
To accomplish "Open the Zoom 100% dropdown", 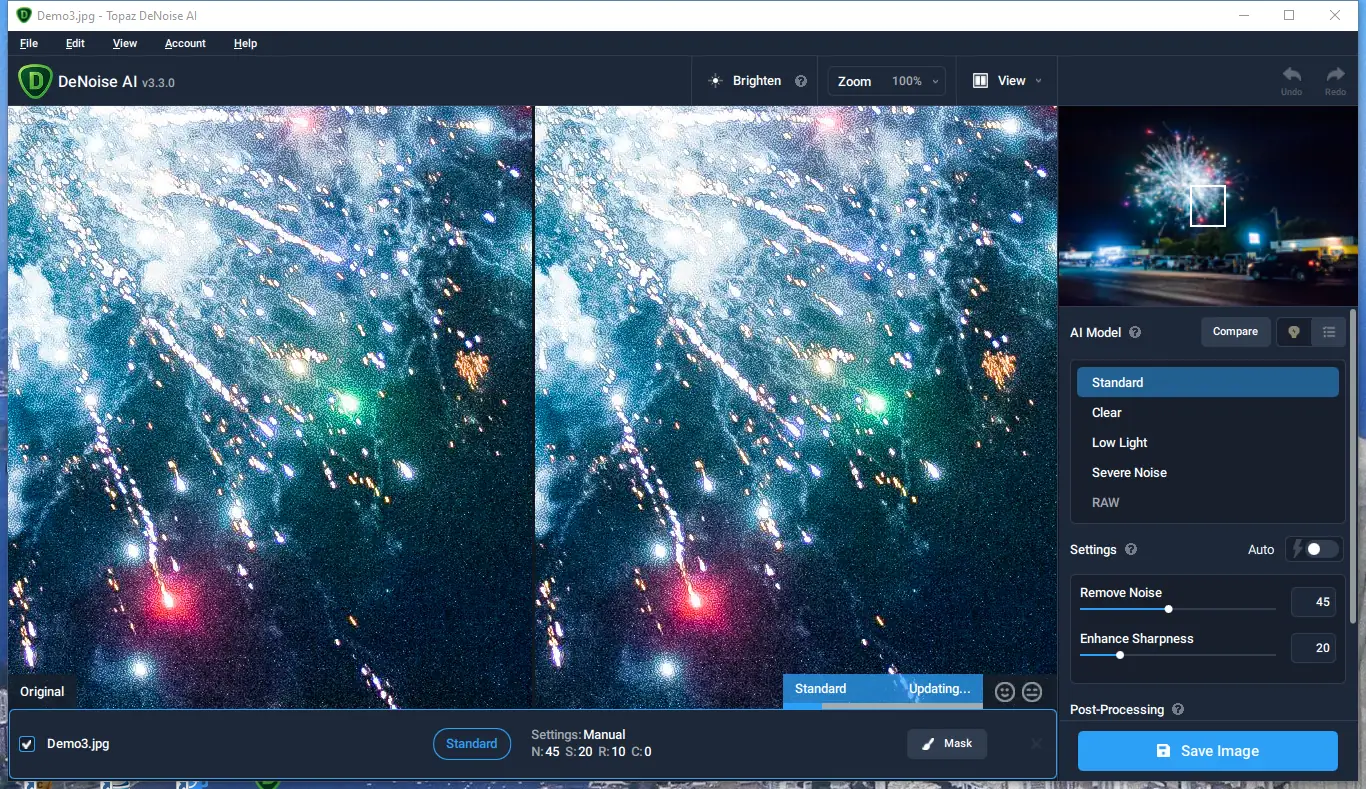I will [886, 81].
